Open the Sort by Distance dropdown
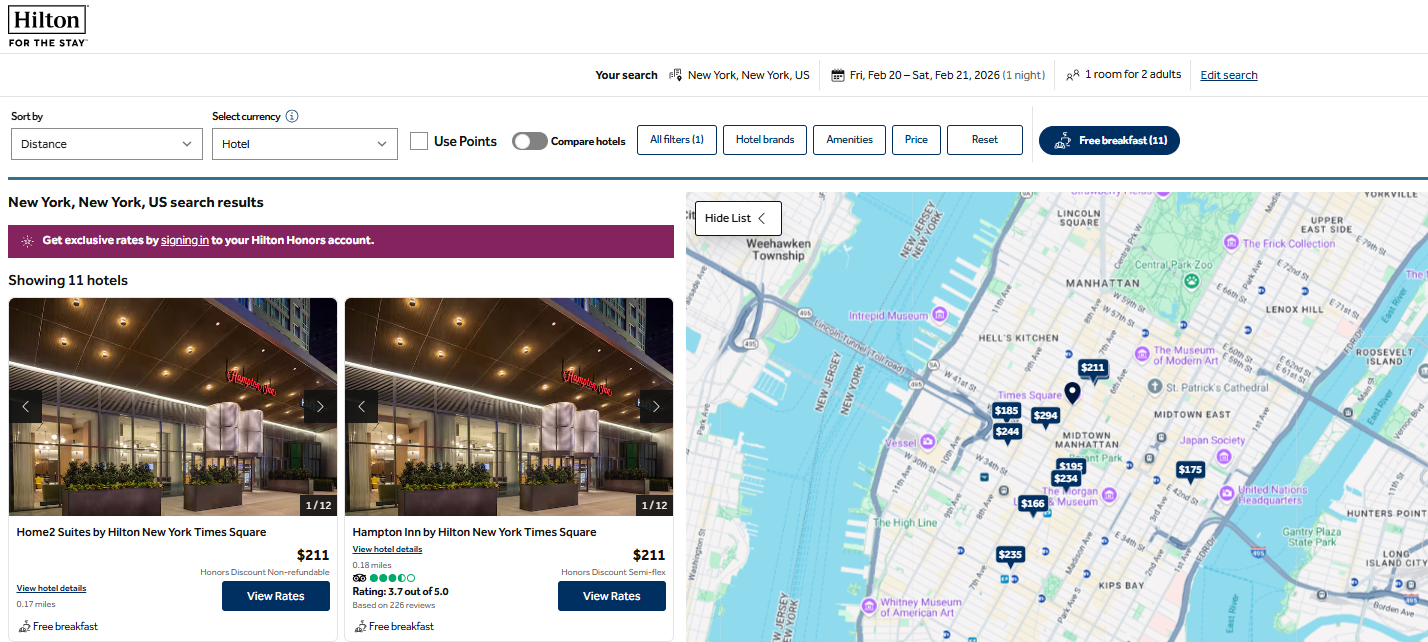The image size is (1428, 642). coord(105,144)
